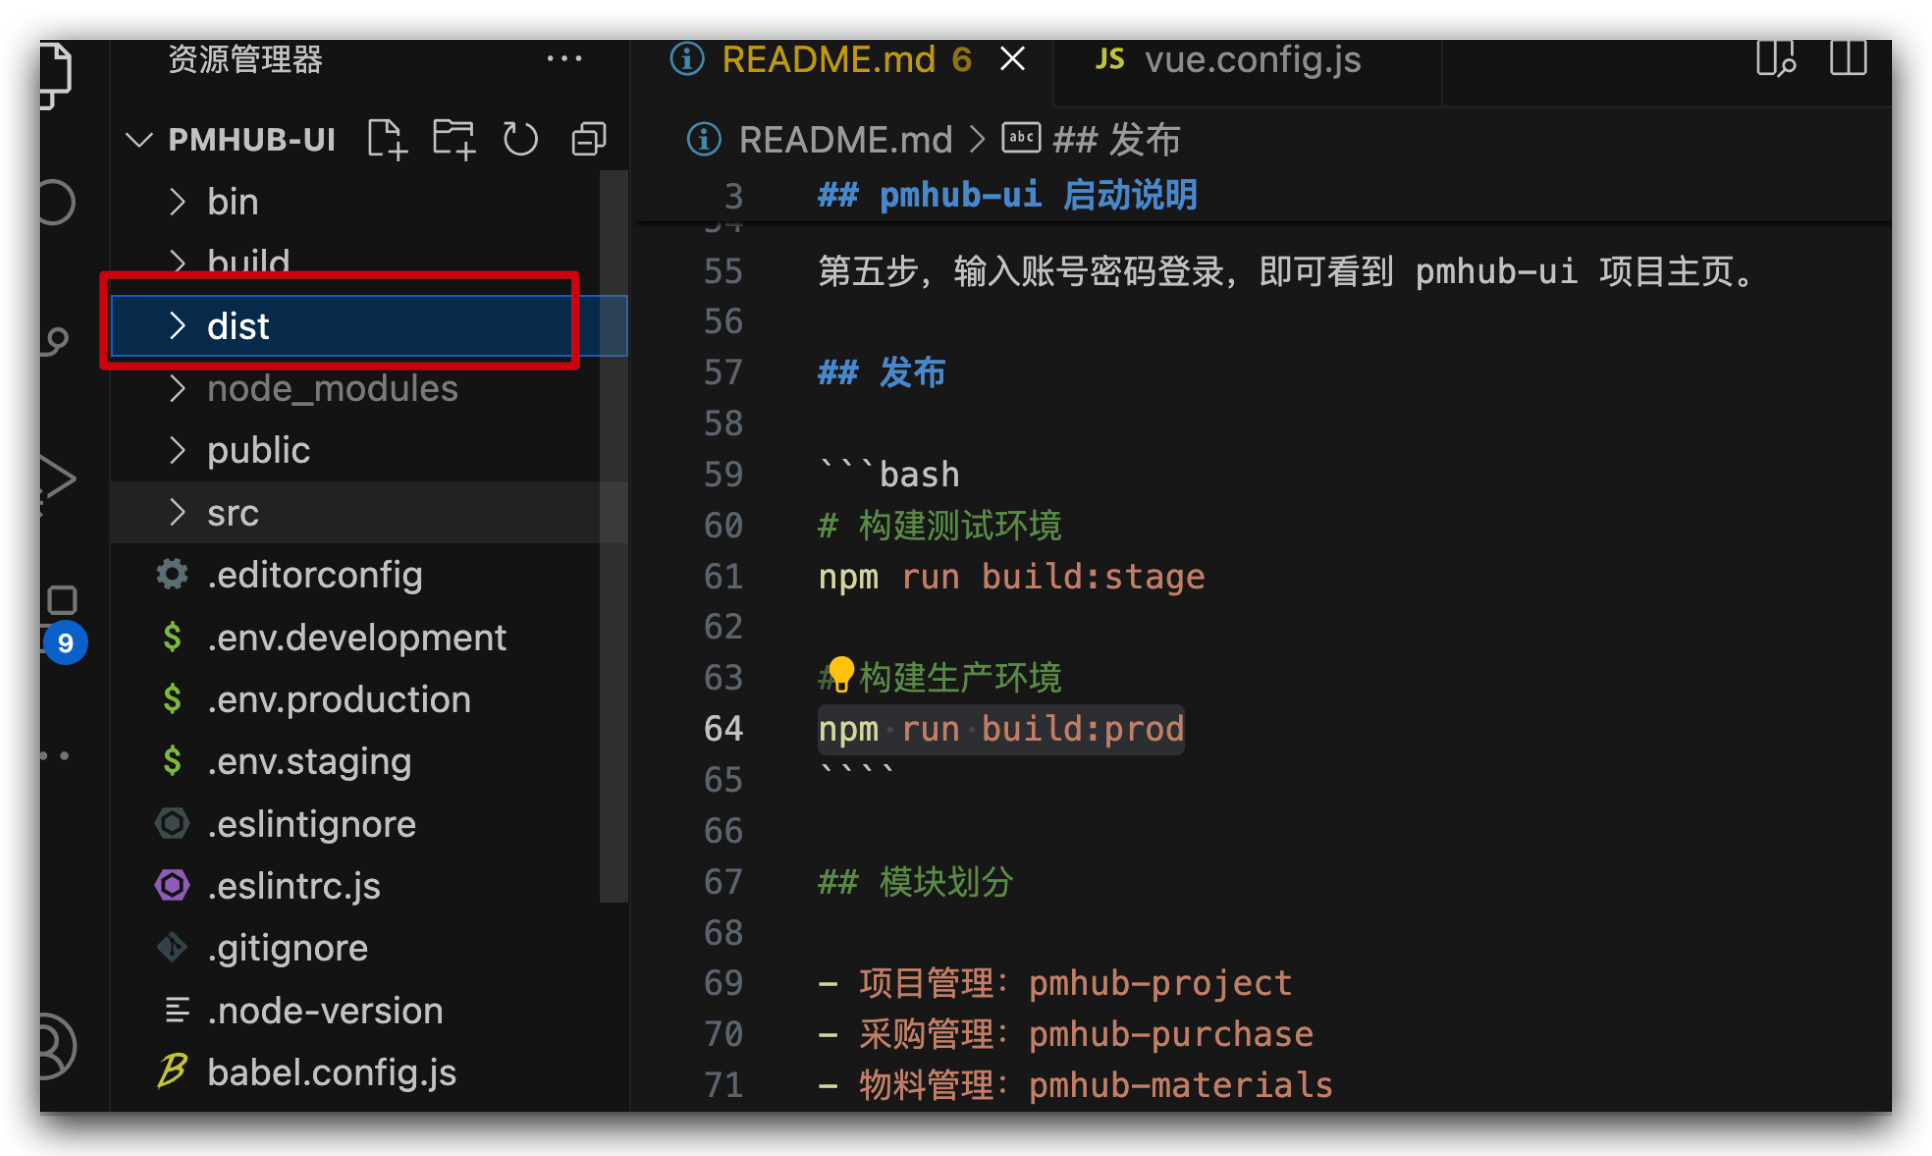Image resolution: width=1932 pixels, height=1156 pixels.
Task: Open the Search view in the activity bar
Action: pyautogui.click(x=62, y=203)
